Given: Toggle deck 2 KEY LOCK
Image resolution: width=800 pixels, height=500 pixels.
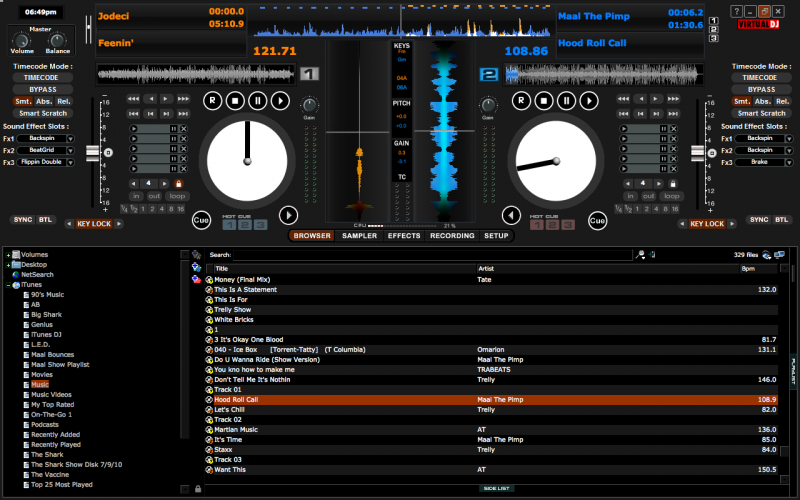Looking at the screenshot, I should tap(707, 223).
